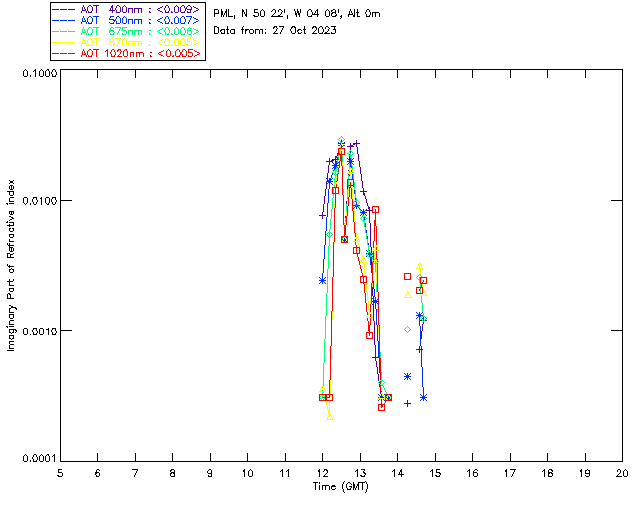Image resolution: width=640 pixels, height=512 pixels.
Task: Click the blue asterisk at the 12:00 start
Action: [x=322, y=280]
